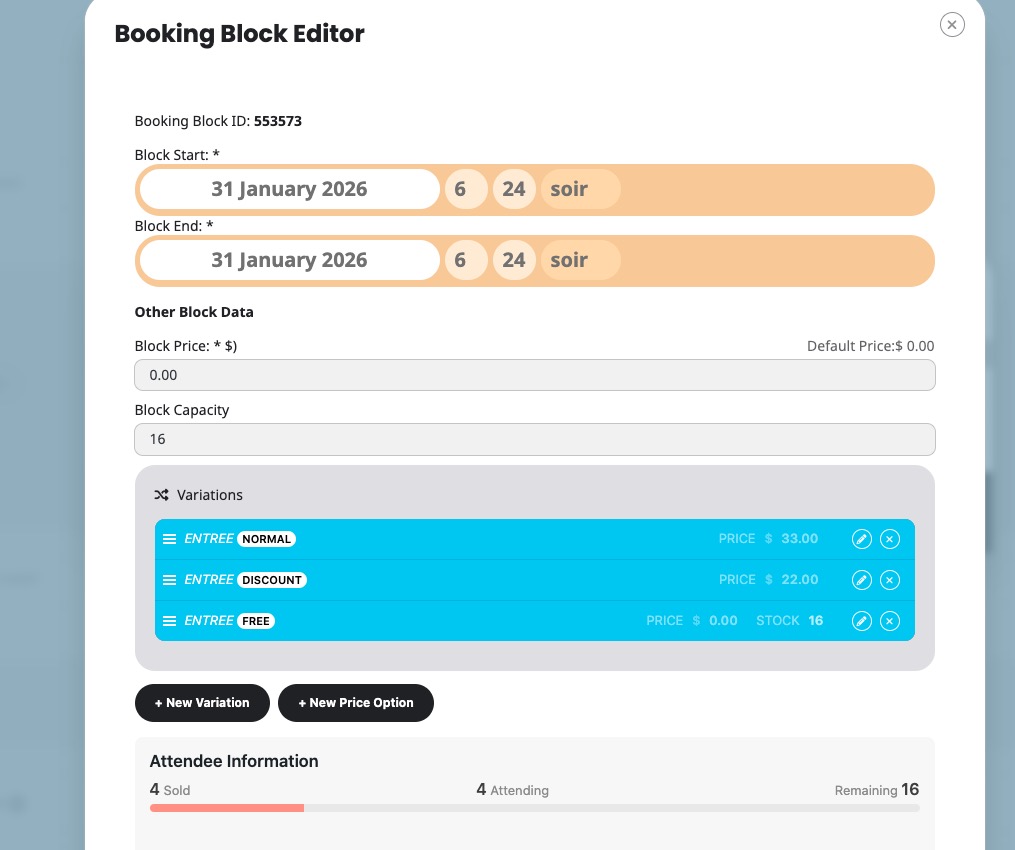Edit the ENTREE DISCOUNT variation
The width and height of the screenshot is (1015, 850).
pyautogui.click(x=861, y=580)
